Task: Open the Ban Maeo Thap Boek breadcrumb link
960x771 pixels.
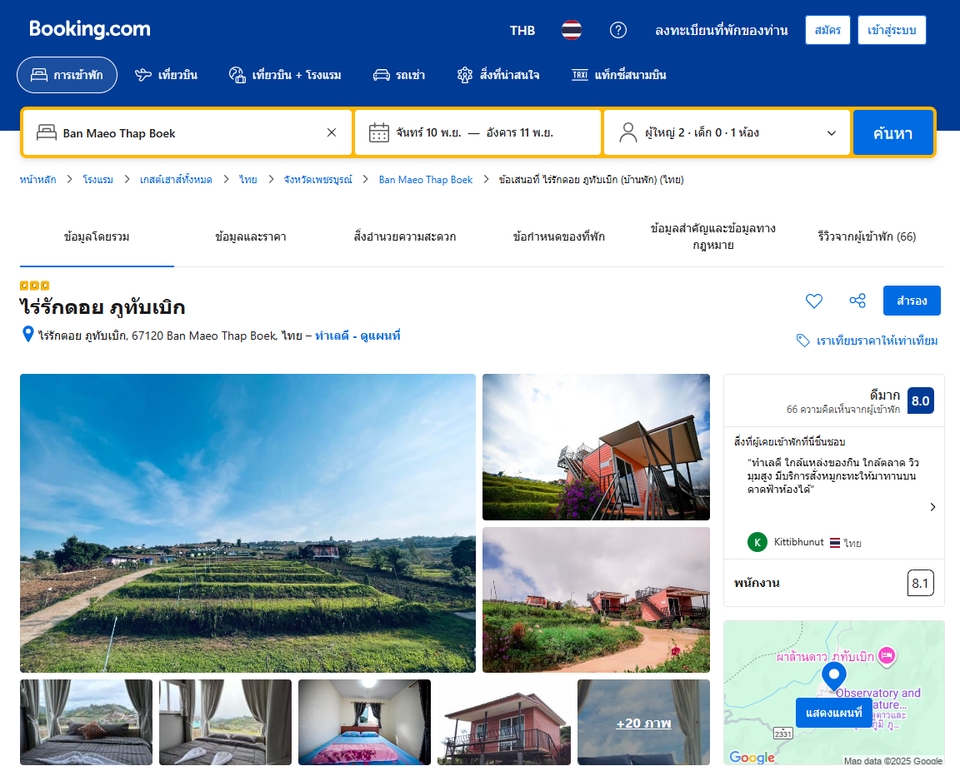Action: (x=425, y=180)
